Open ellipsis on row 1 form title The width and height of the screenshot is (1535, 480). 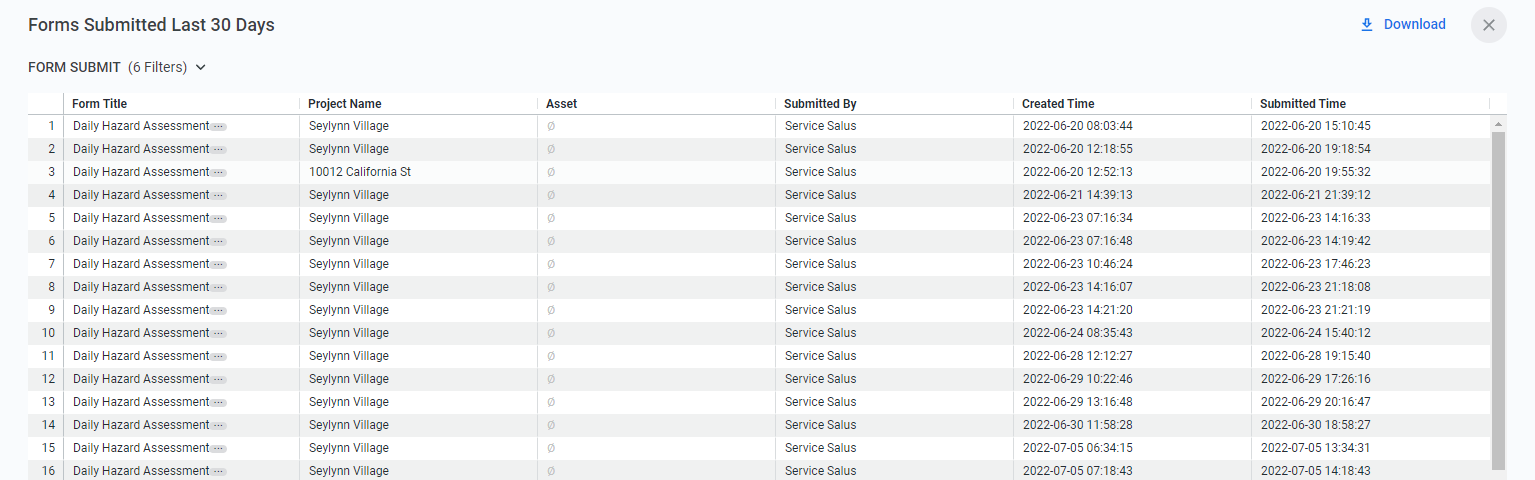coord(219,127)
